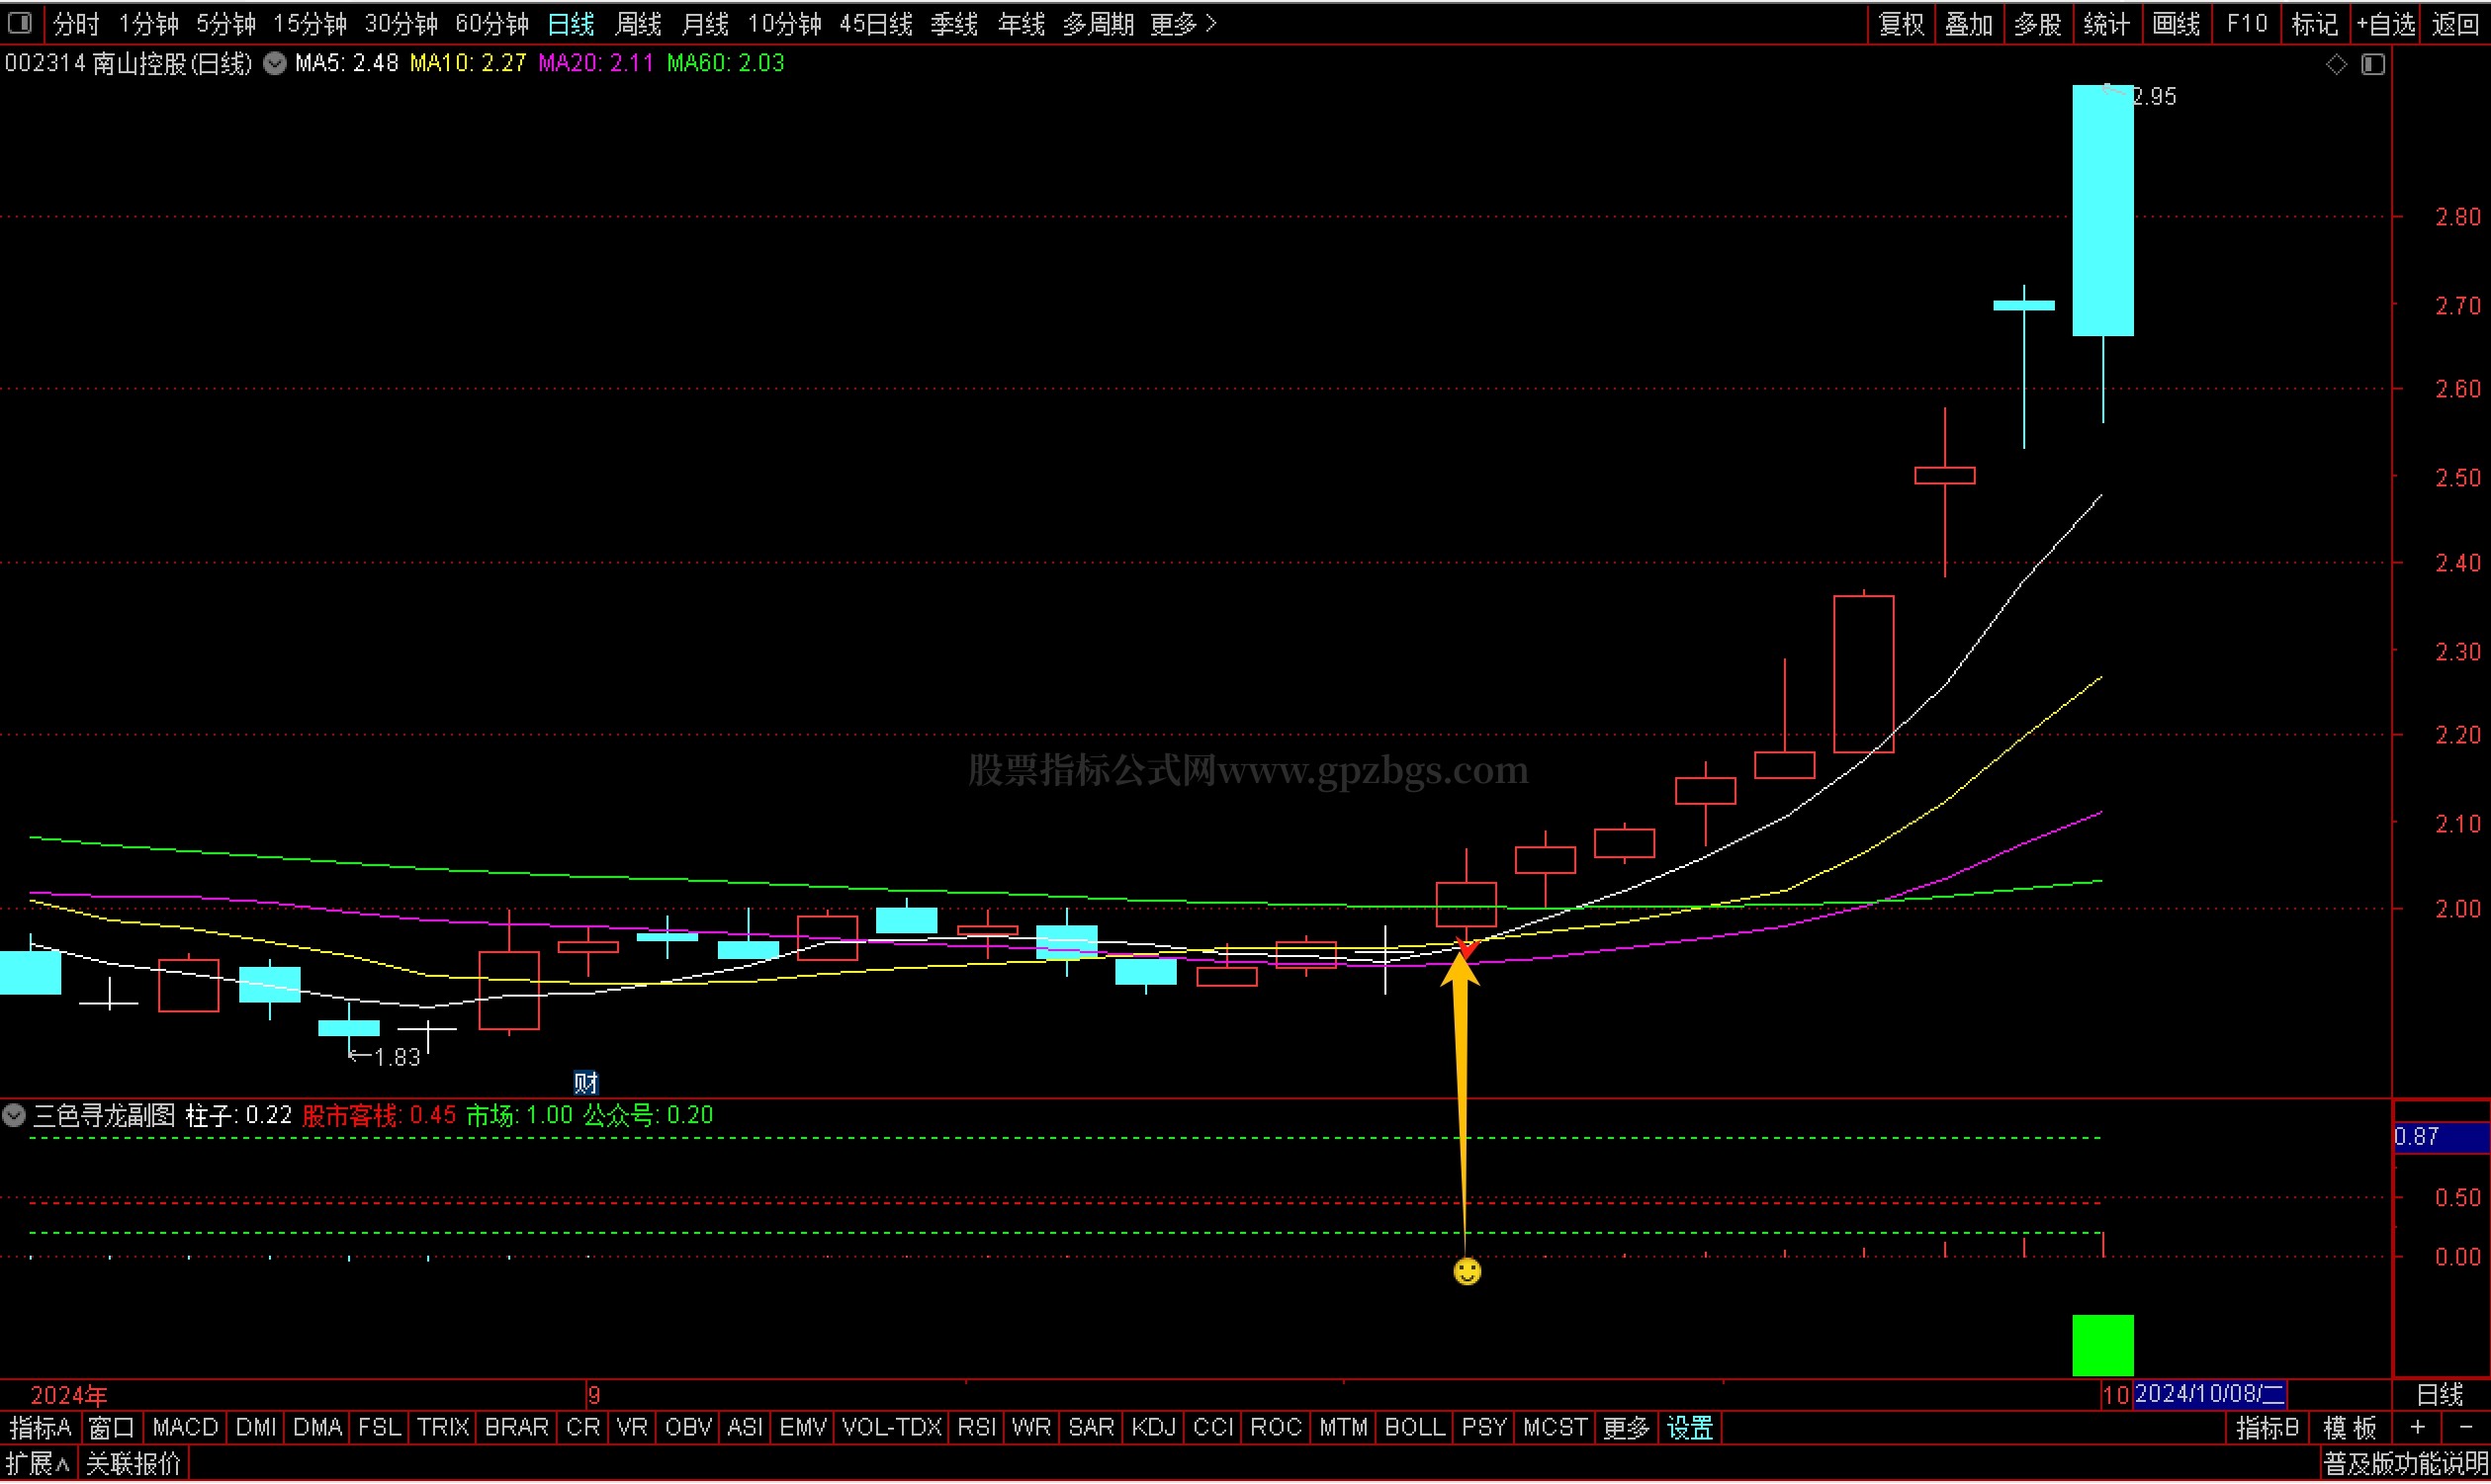Click the diamond icon above the chart
2491x1484 pixels.
coord(2336,64)
